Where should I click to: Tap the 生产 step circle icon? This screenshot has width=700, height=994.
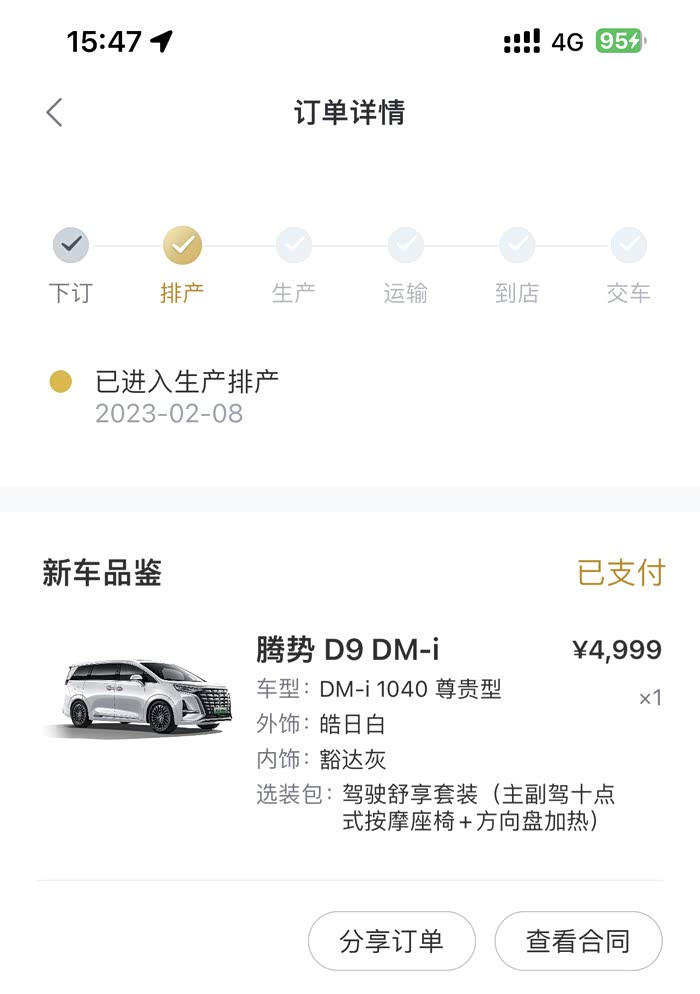(294, 244)
